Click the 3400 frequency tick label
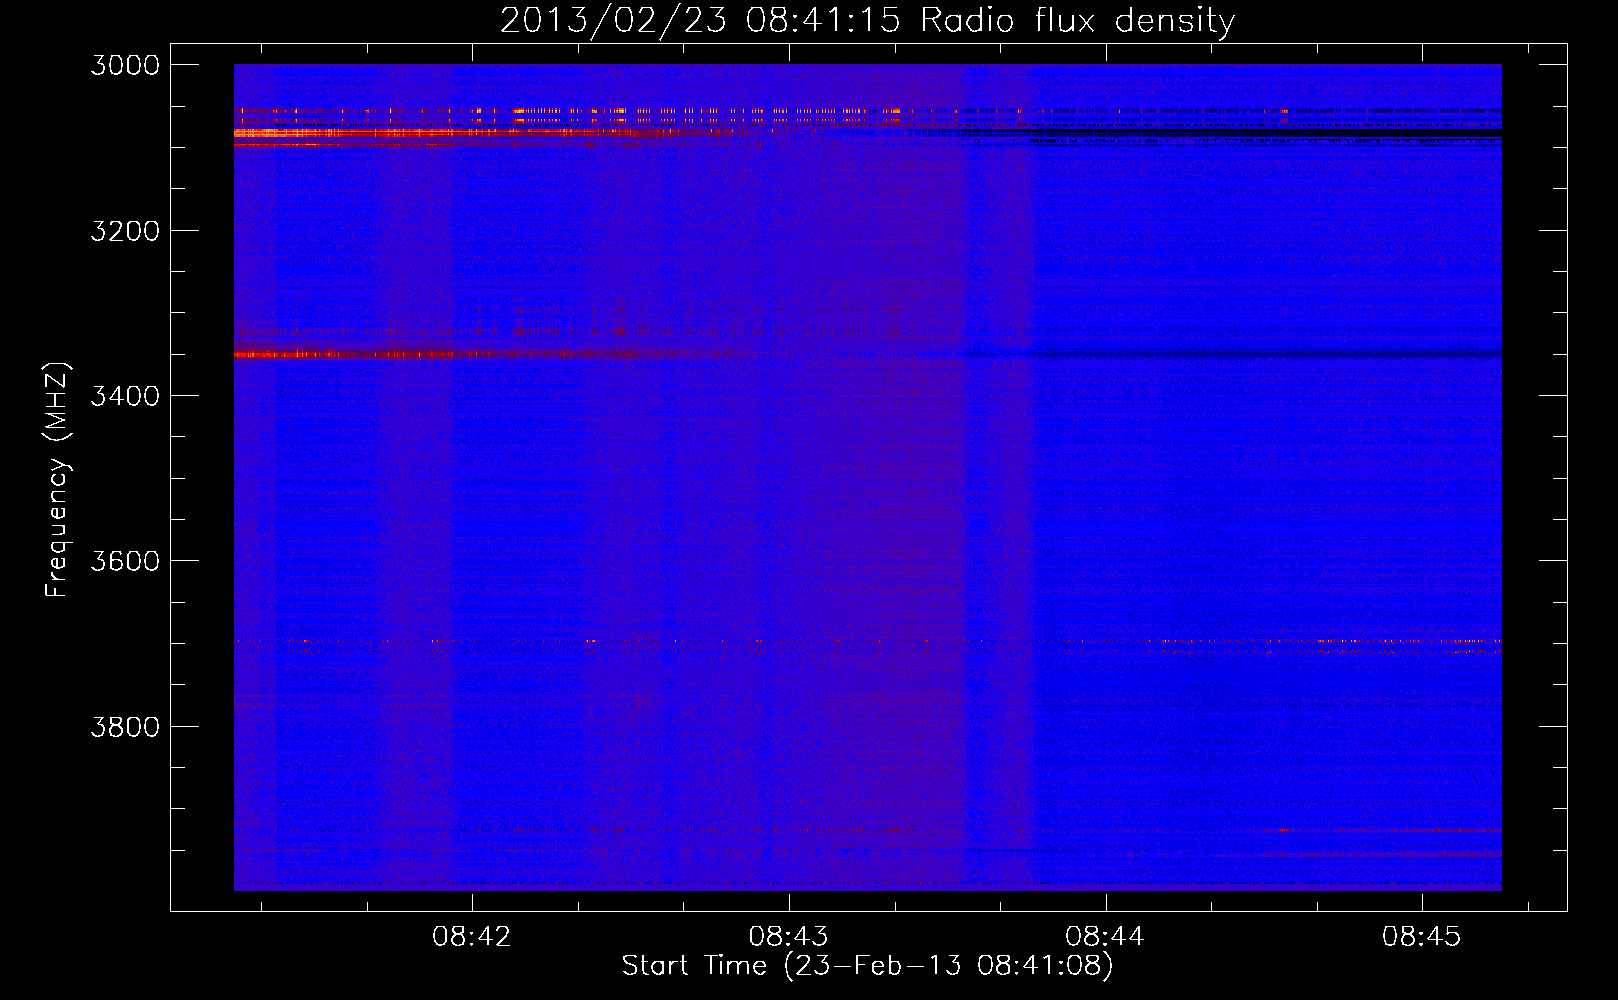1618x1000 pixels. point(125,396)
